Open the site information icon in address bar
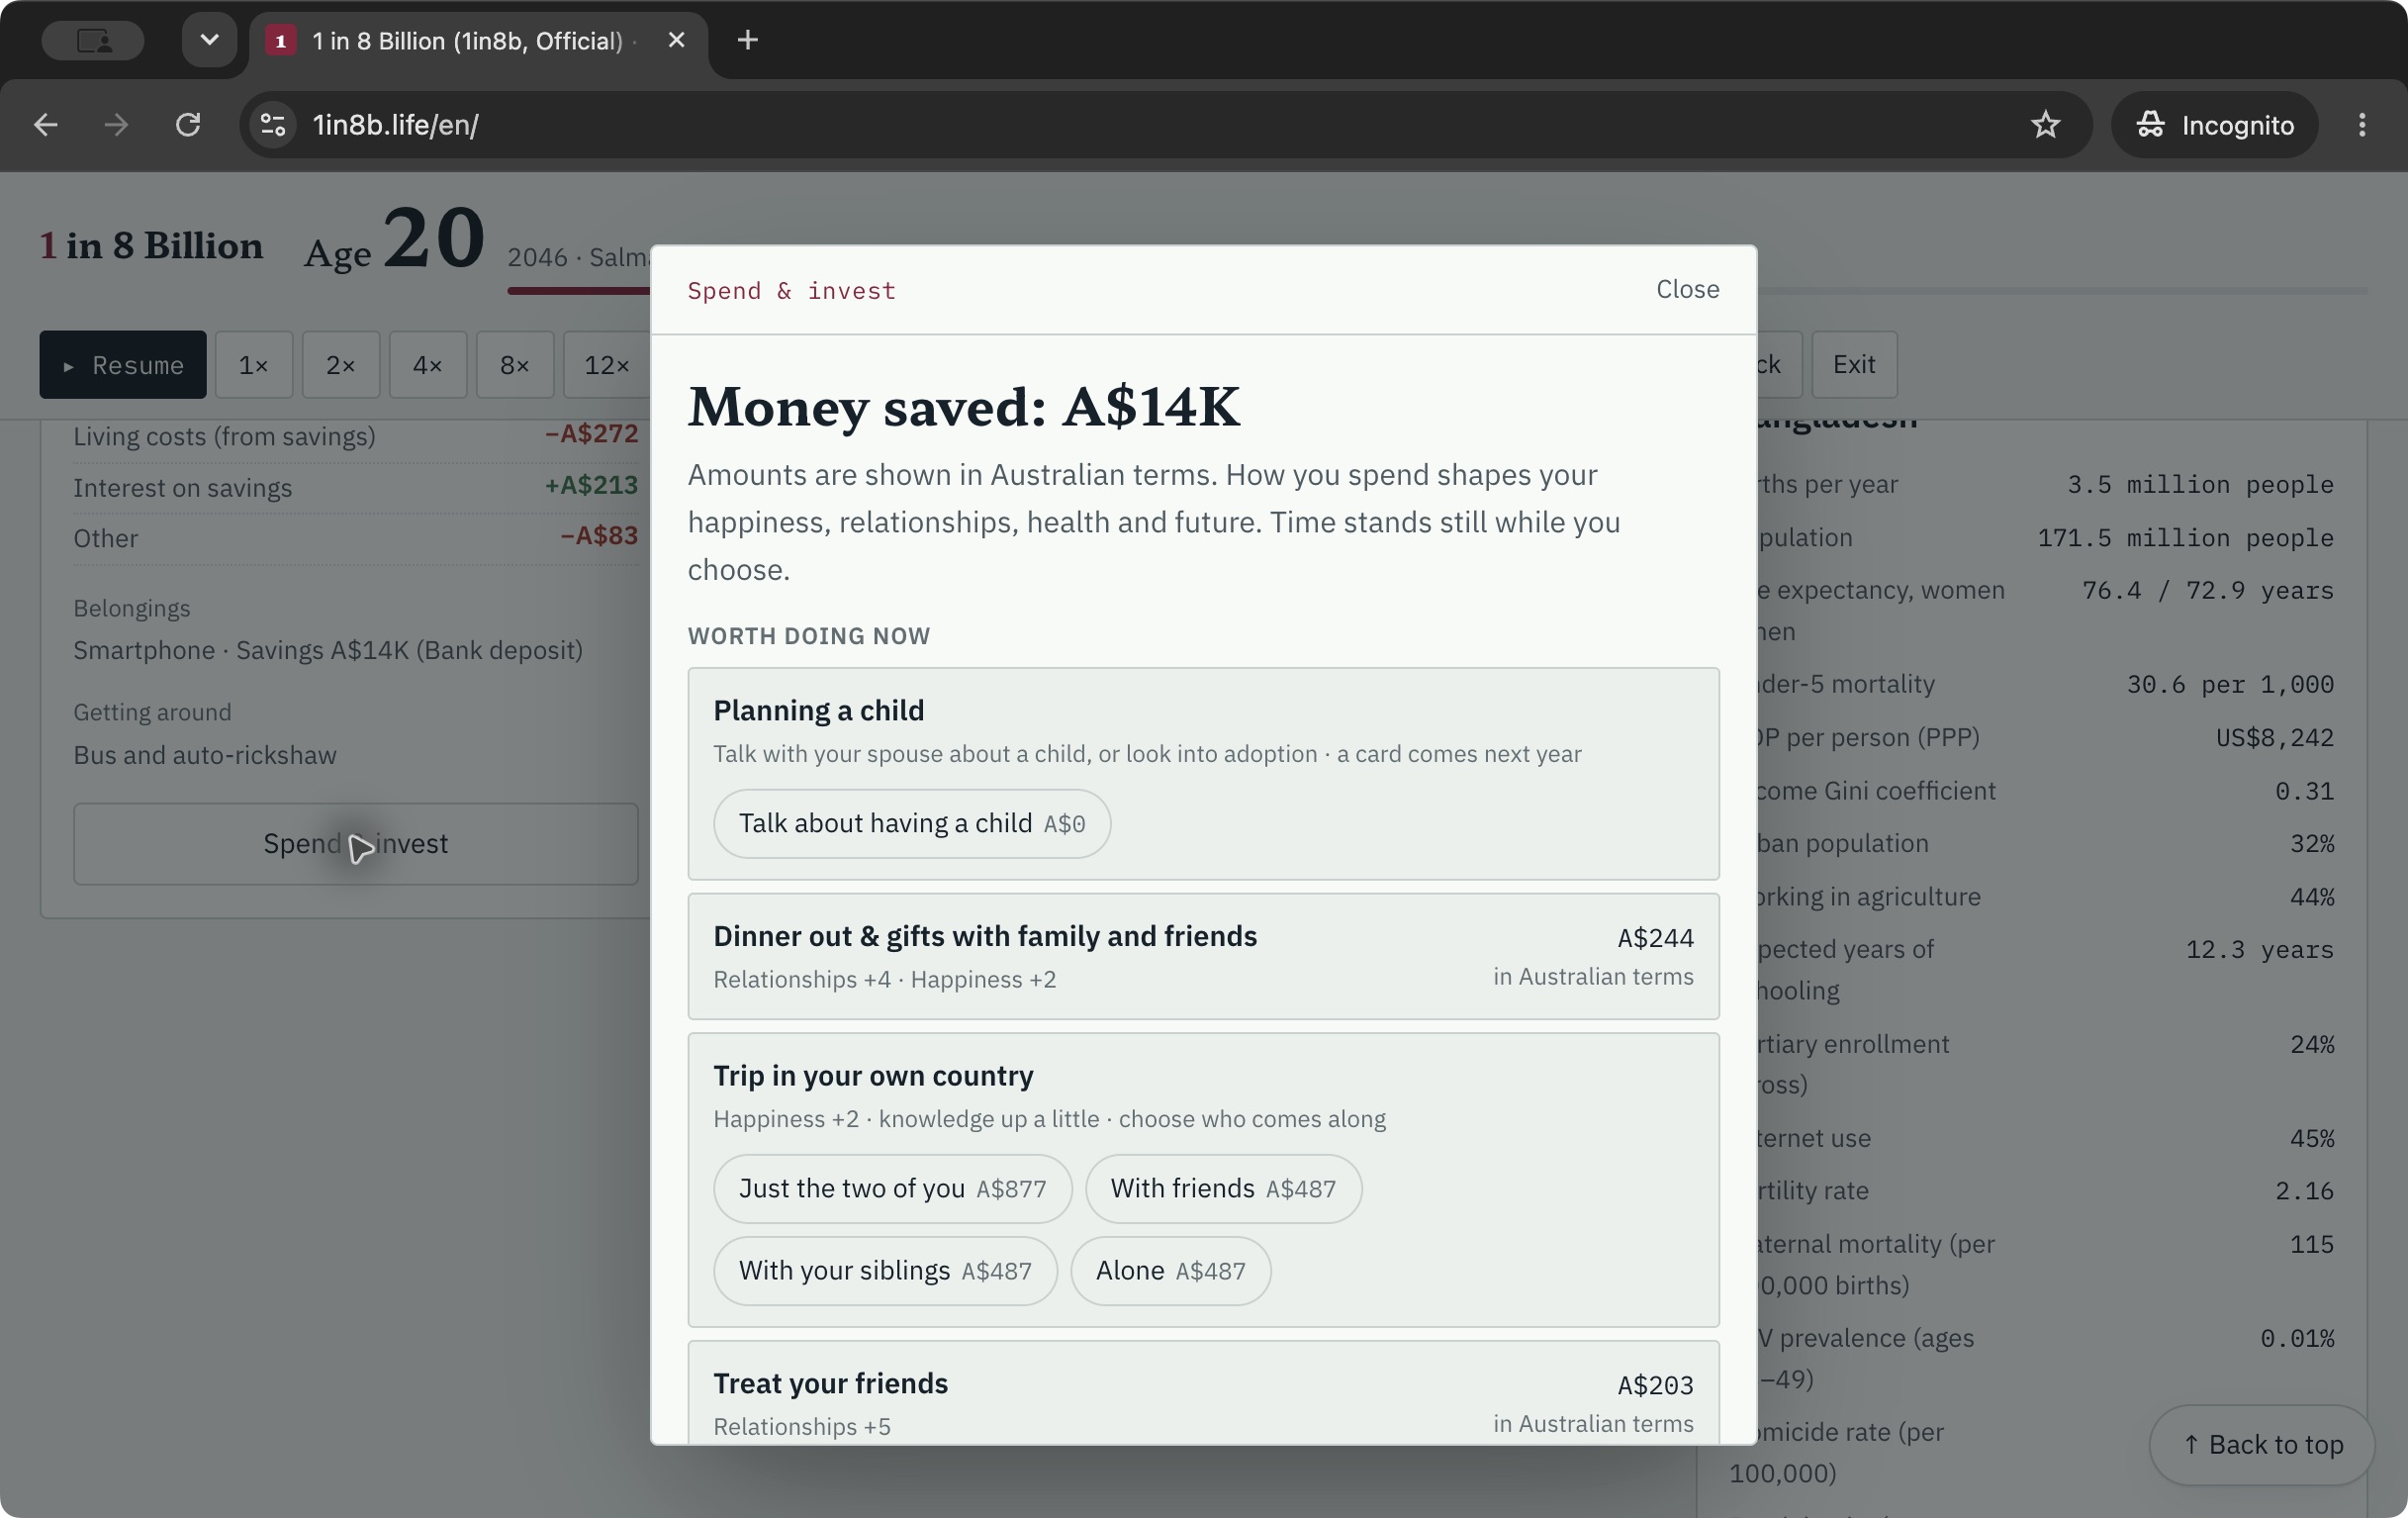 273,125
